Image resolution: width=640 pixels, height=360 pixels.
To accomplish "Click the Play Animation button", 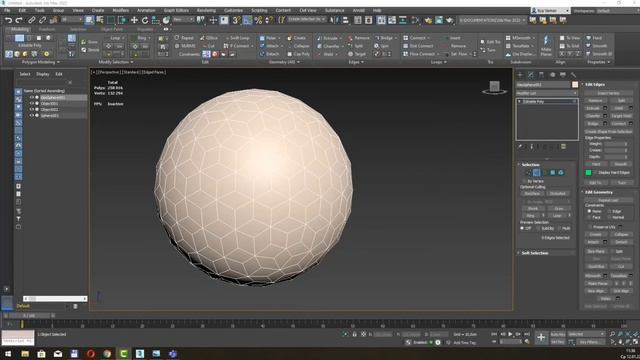I will (x=510, y=334).
